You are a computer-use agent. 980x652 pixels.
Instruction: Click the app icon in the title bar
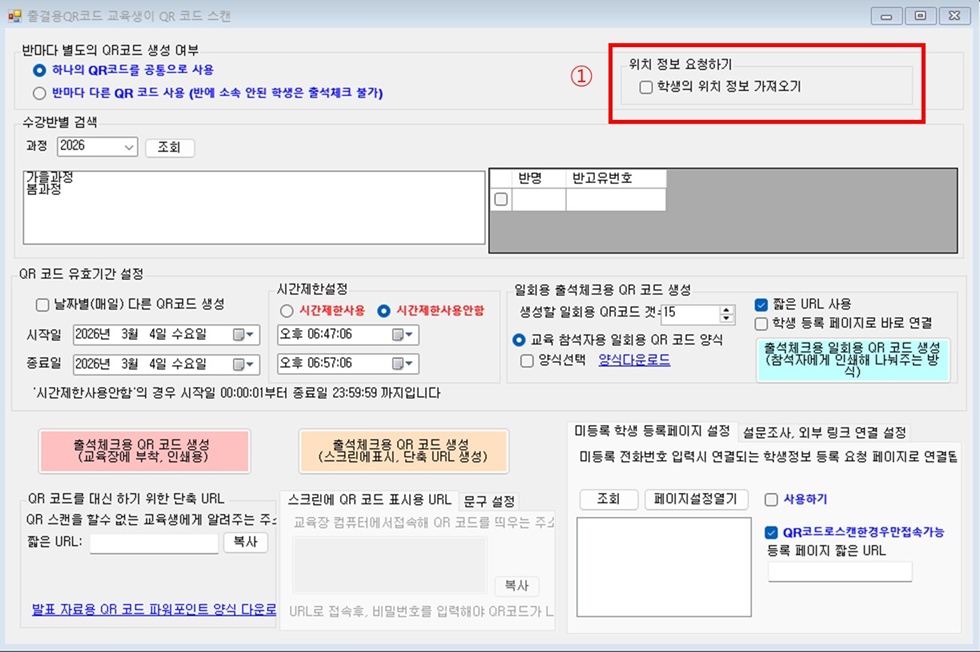point(14,15)
